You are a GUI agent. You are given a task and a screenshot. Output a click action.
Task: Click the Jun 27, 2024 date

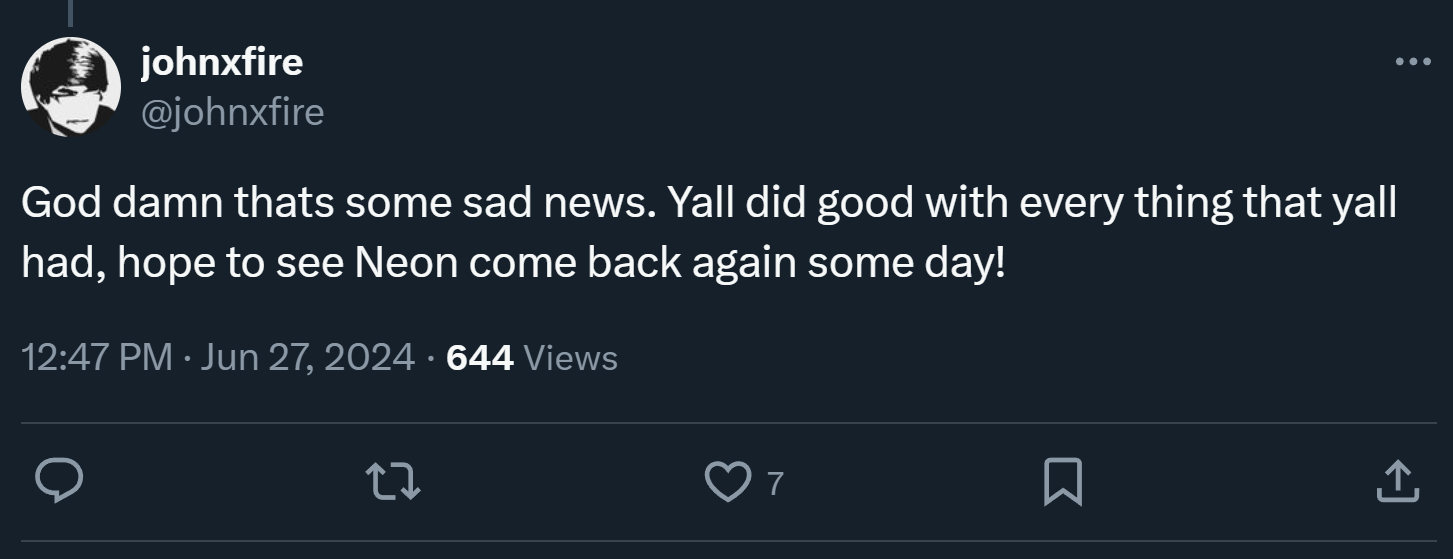tap(307, 357)
